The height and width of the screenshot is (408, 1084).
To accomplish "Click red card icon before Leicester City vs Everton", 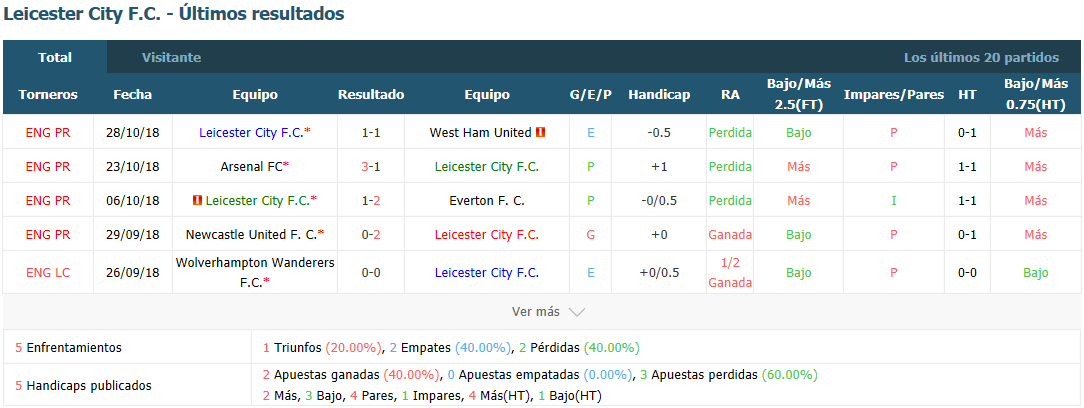I will point(198,200).
